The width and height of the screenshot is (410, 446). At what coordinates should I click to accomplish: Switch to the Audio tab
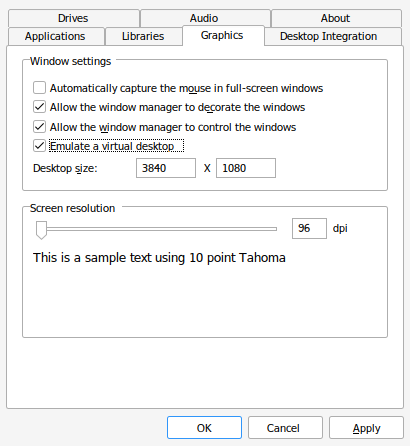point(204,18)
